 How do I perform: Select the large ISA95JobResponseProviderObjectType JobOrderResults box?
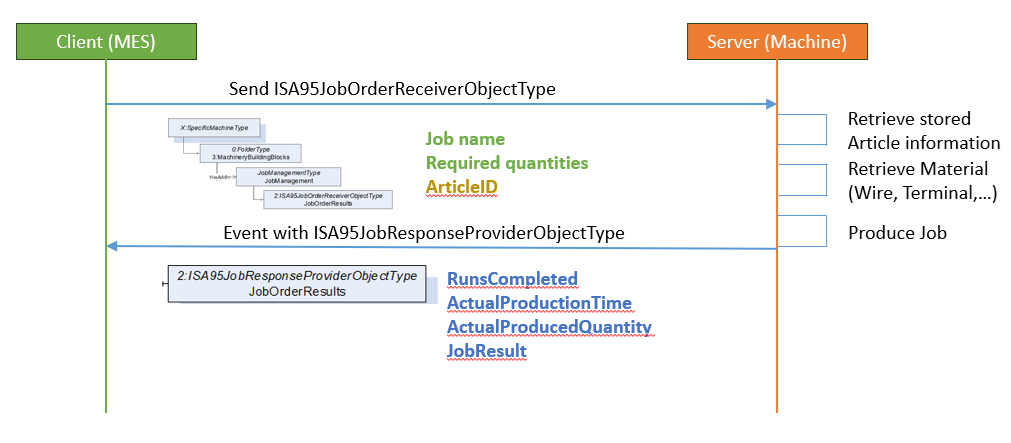[297, 283]
